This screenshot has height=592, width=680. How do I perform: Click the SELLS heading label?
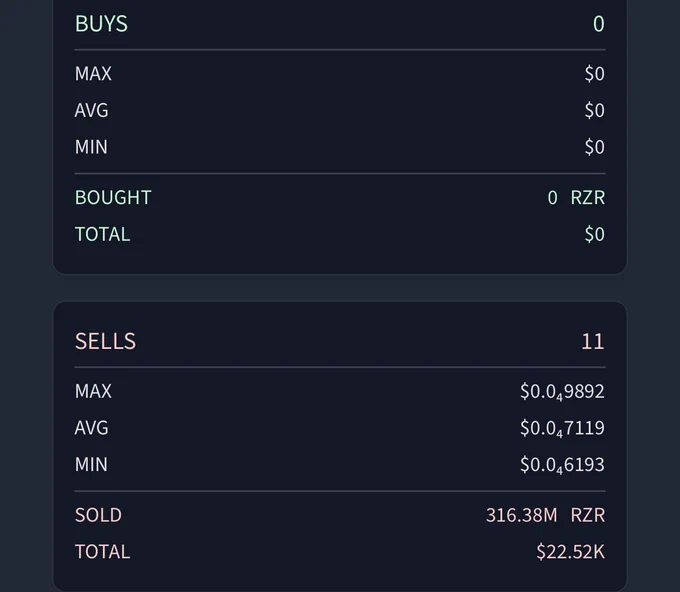105,341
